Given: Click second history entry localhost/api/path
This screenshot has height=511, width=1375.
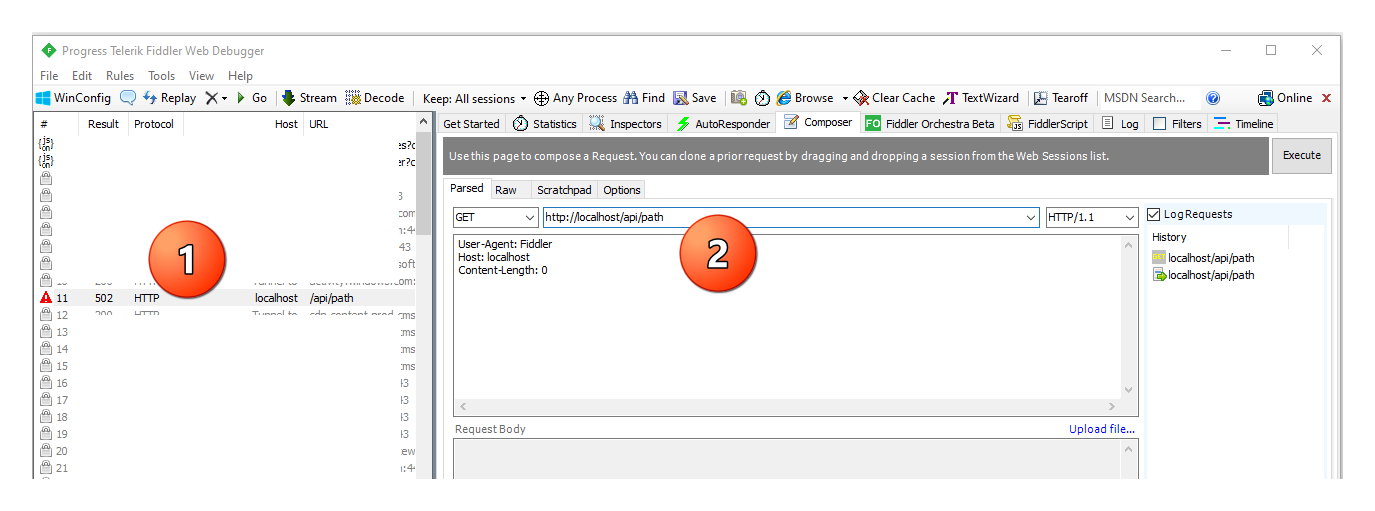Looking at the screenshot, I should 1203,275.
